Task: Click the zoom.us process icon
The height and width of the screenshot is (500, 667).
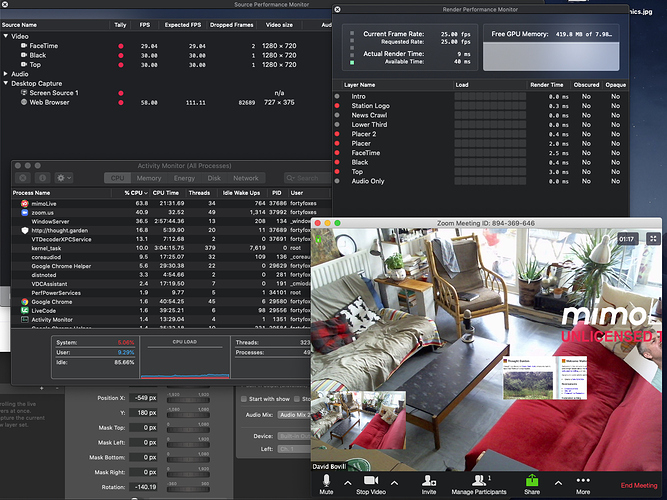Action: coord(25,212)
